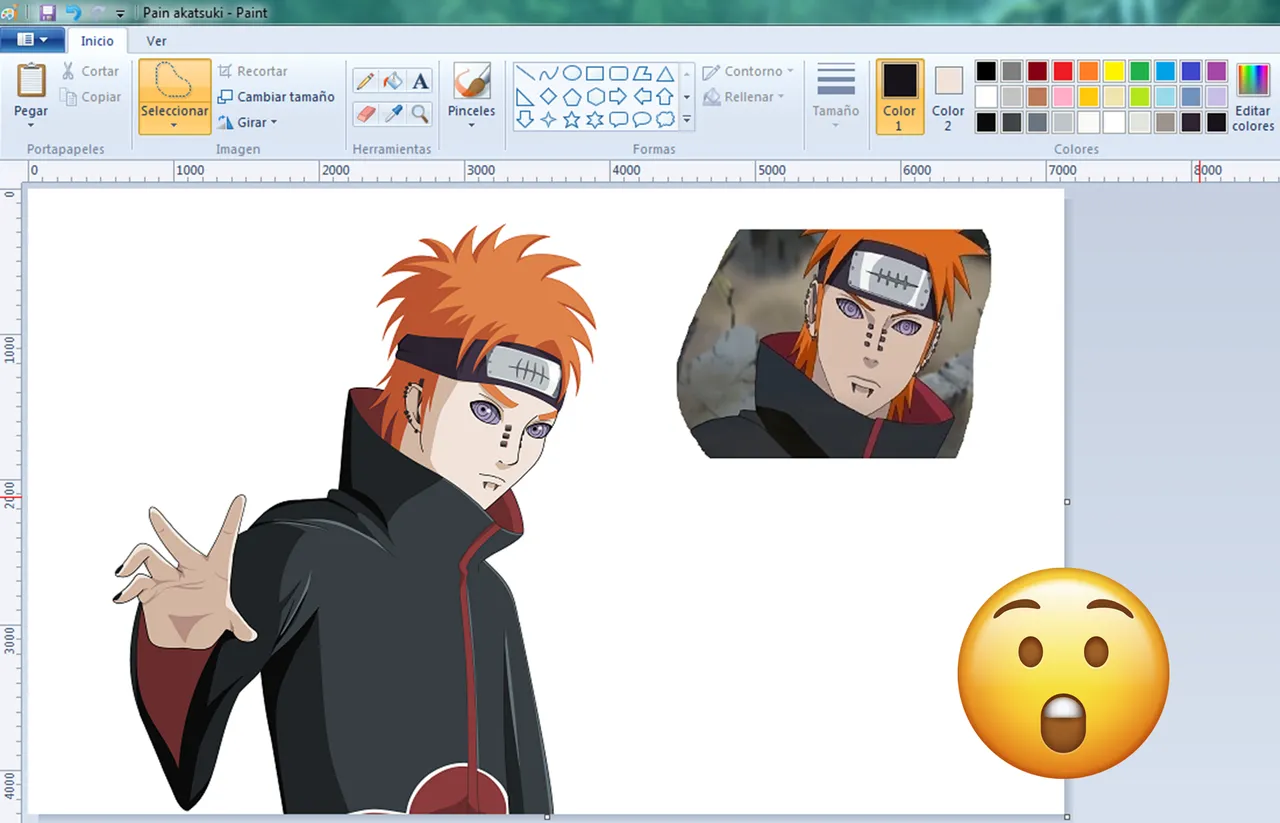This screenshot has width=1280, height=823.
Task: Pick the purple color swatch
Action: pos(1216,71)
